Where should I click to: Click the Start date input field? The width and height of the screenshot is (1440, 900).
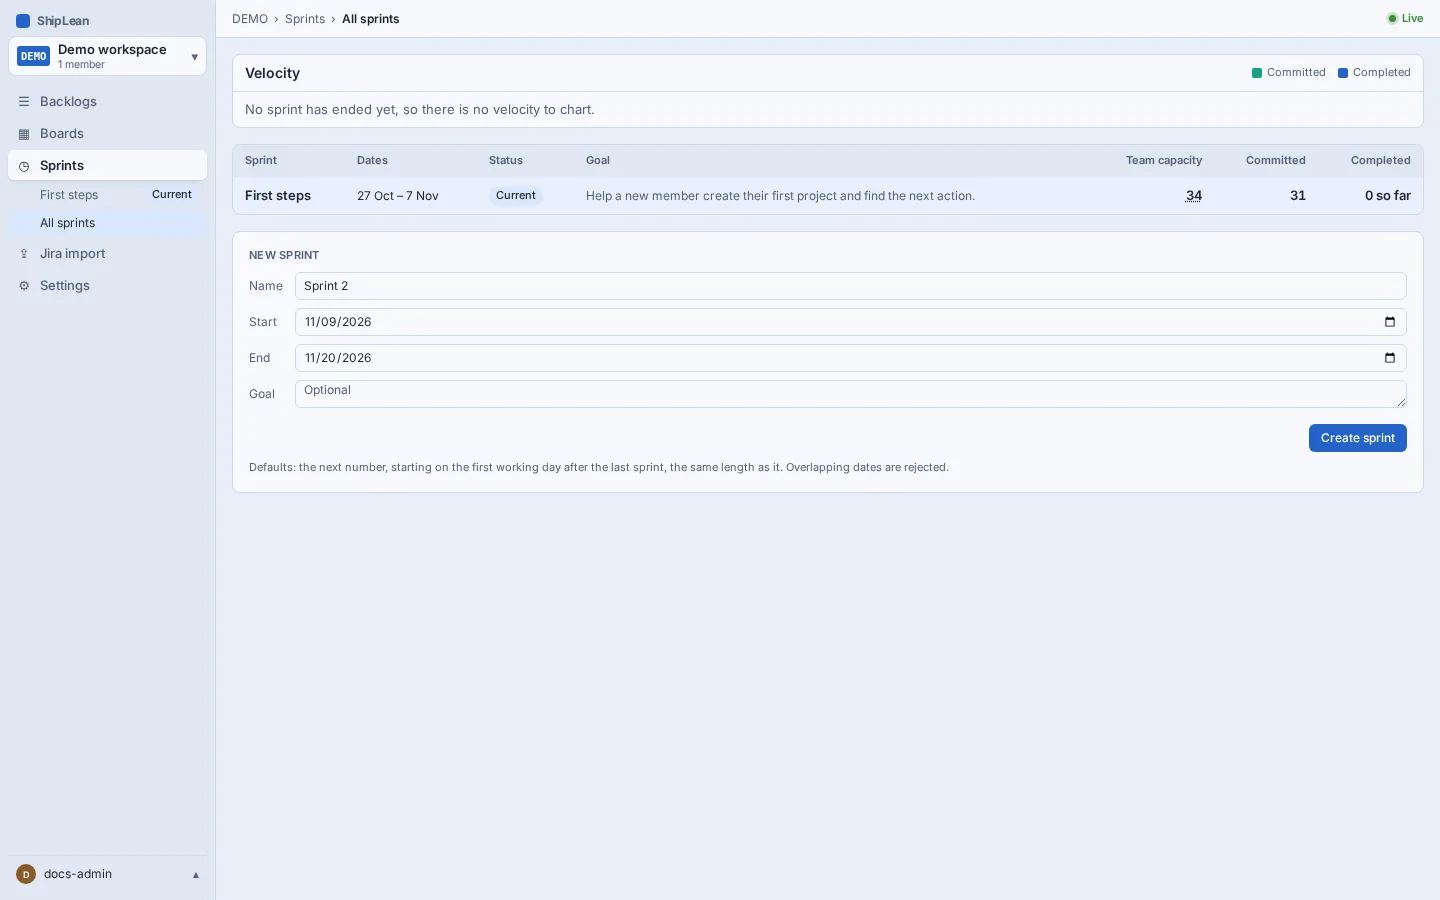pos(850,322)
